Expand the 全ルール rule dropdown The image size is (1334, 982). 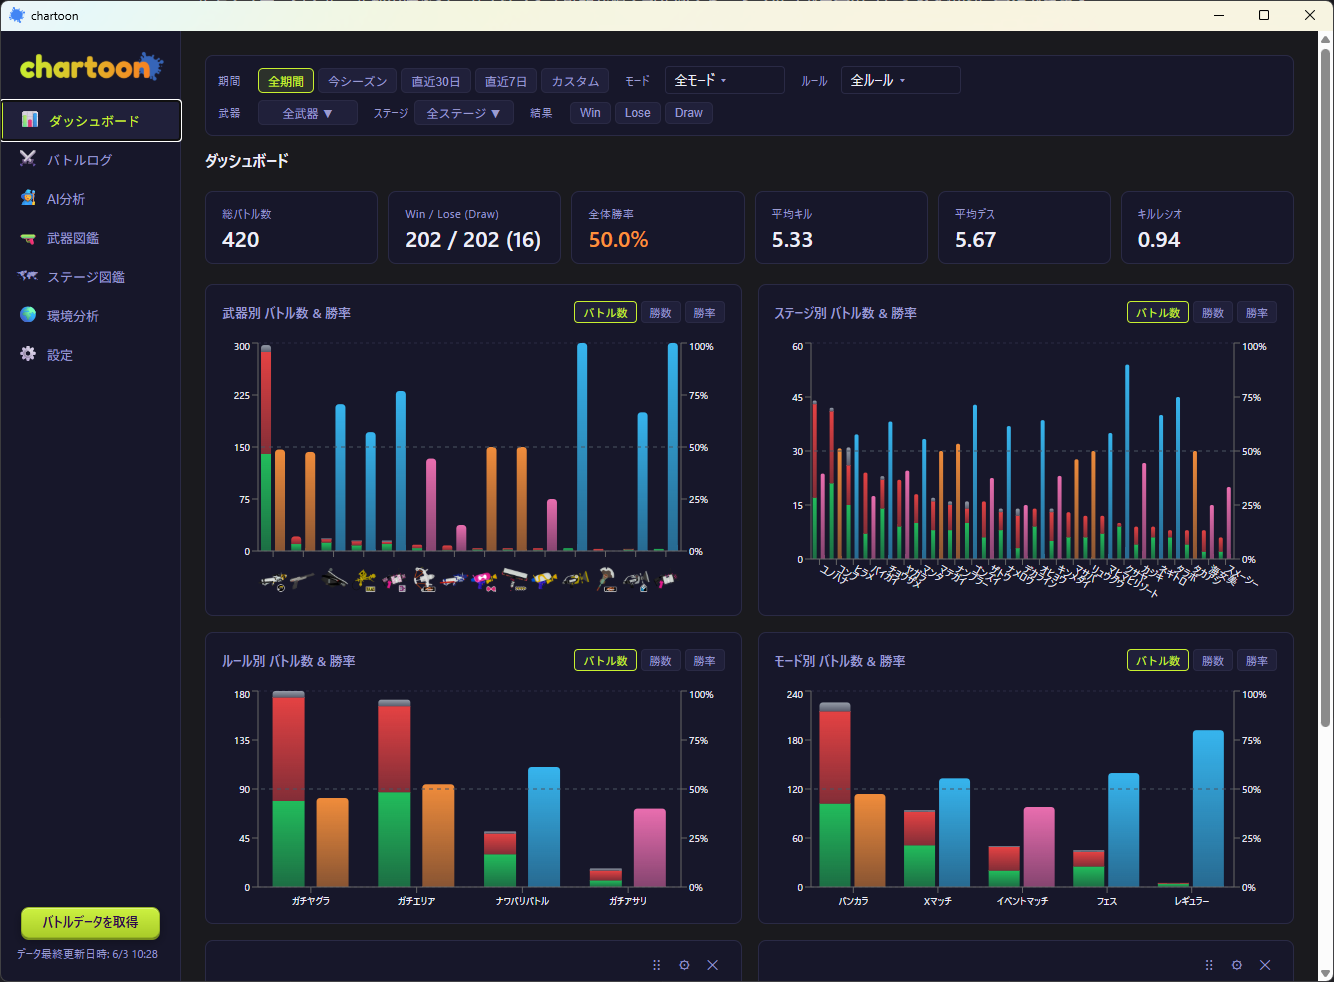click(x=901, y=80)
